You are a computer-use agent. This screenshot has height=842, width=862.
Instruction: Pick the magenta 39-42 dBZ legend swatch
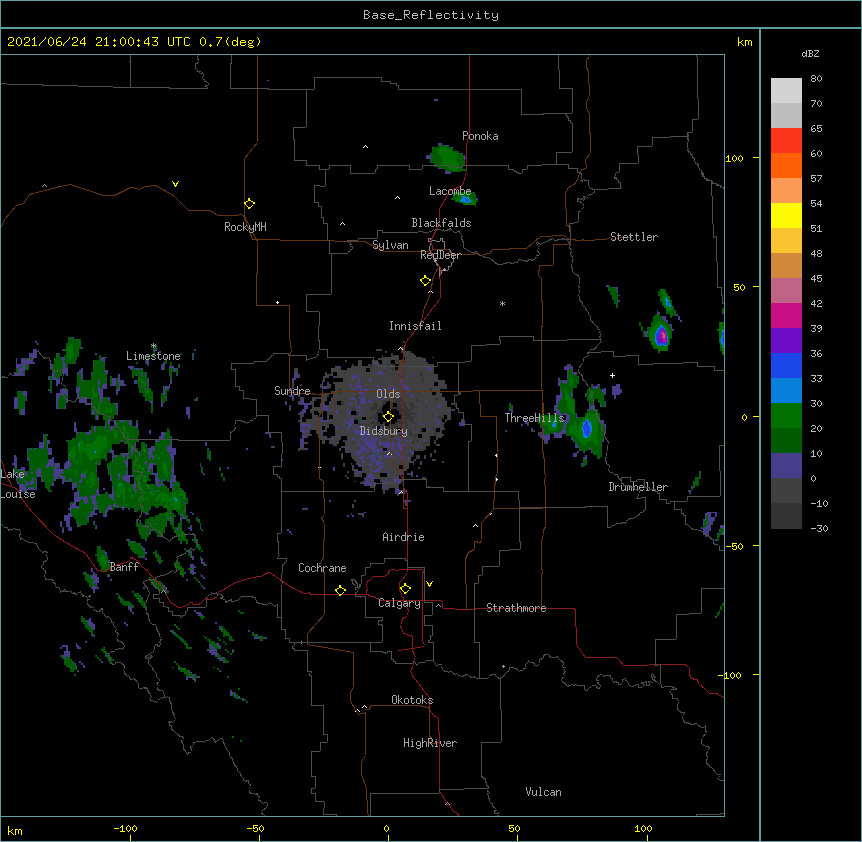[x=786, y=315]
